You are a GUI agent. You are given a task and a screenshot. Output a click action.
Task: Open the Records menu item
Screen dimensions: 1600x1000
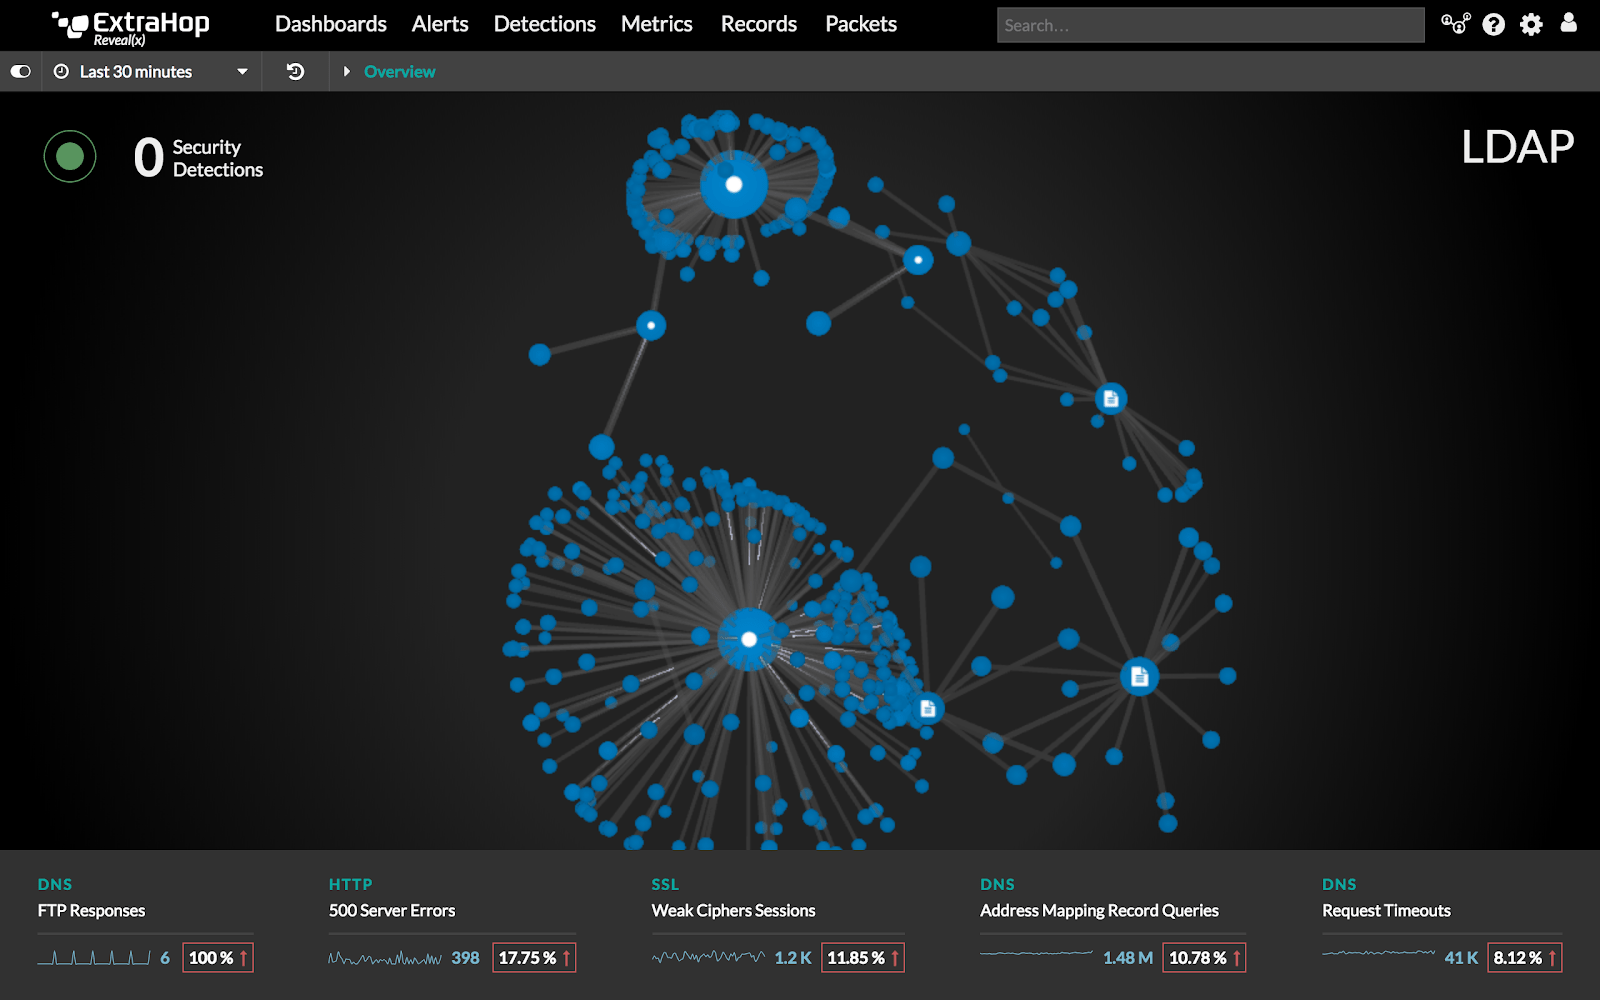758,24
